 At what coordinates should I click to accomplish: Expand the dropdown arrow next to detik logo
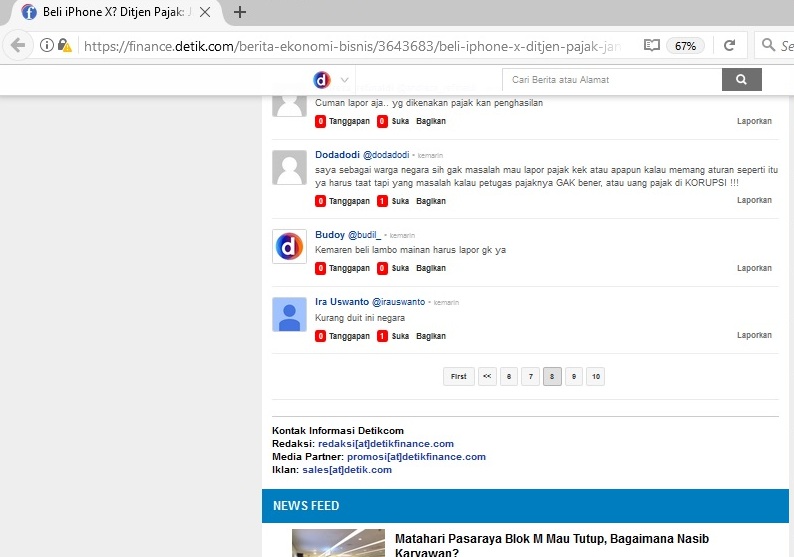pyautogui.click(x=345, y=80)
